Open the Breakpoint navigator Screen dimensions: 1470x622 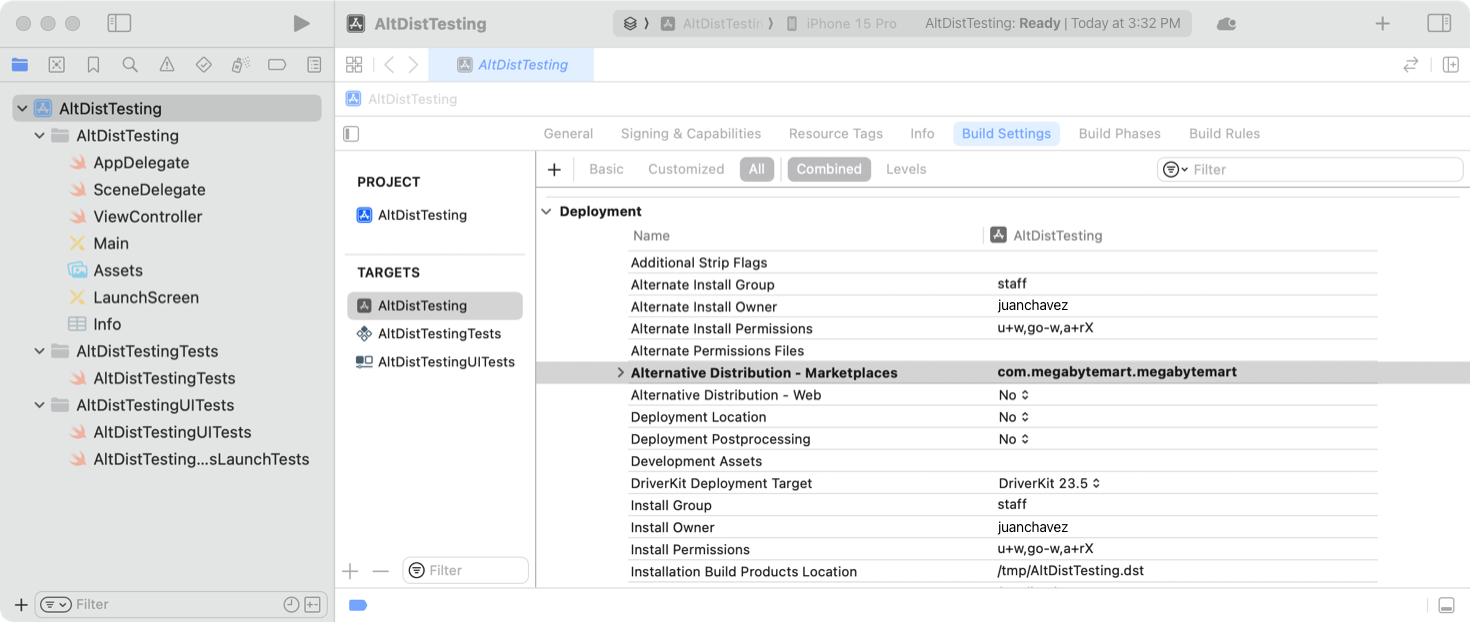click(x=276, y=63)
